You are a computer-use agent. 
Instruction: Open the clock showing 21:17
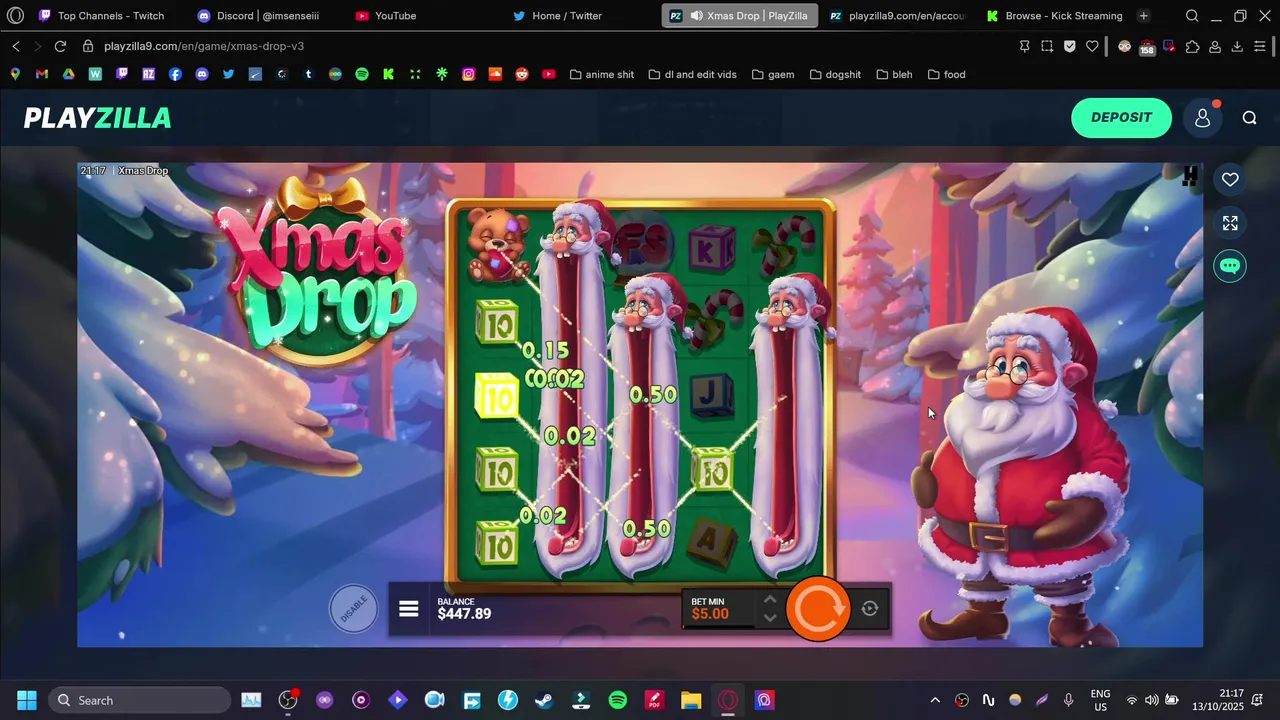pyautogui.click(x=1218, y=700)
